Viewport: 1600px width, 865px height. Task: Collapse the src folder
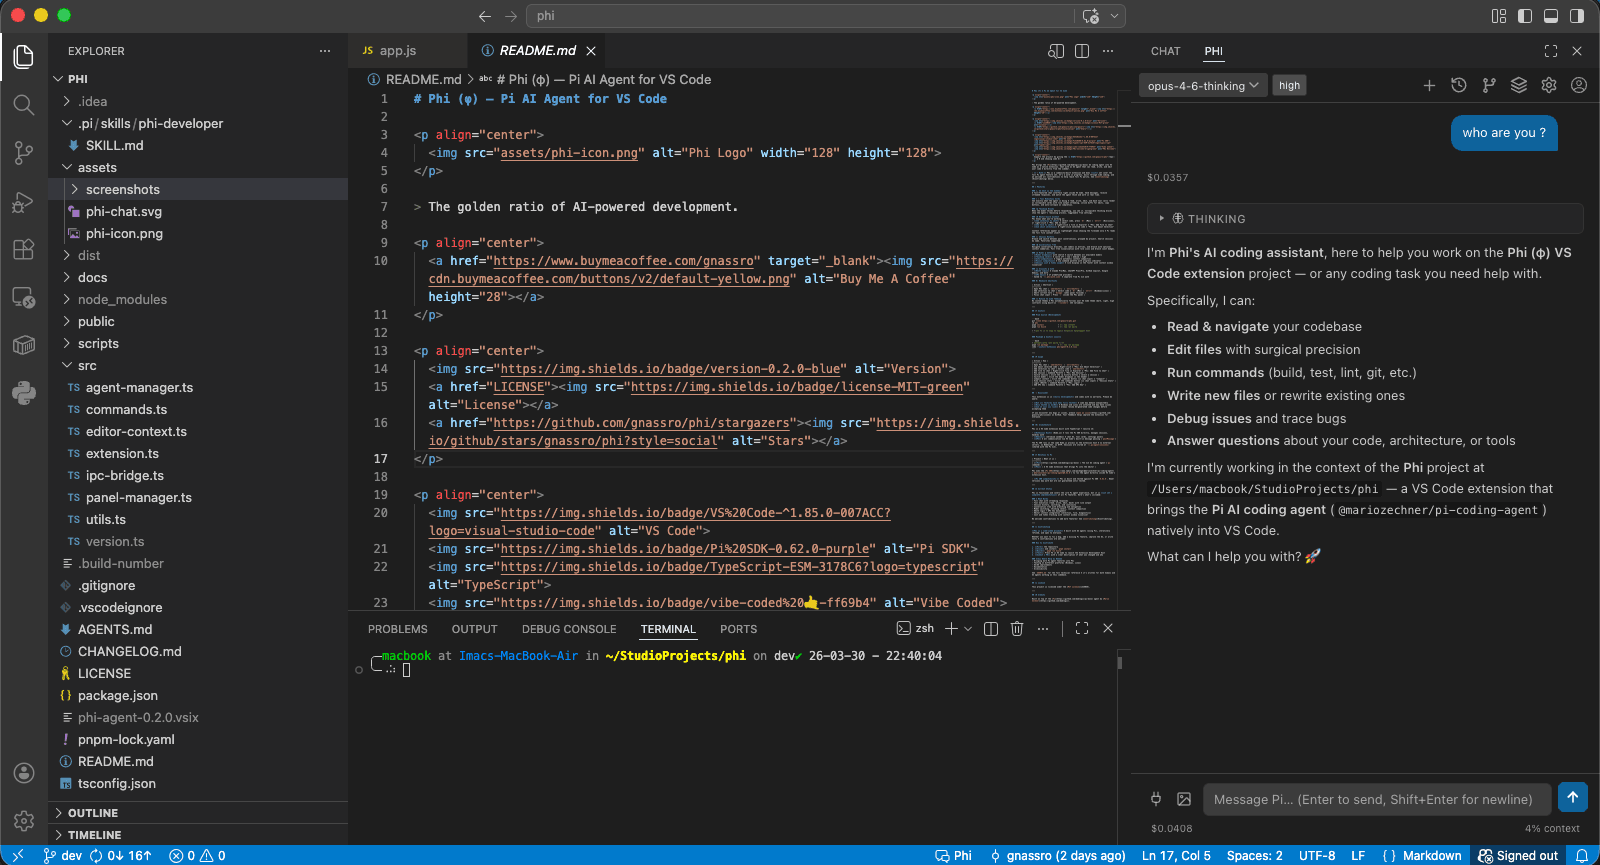198,365
